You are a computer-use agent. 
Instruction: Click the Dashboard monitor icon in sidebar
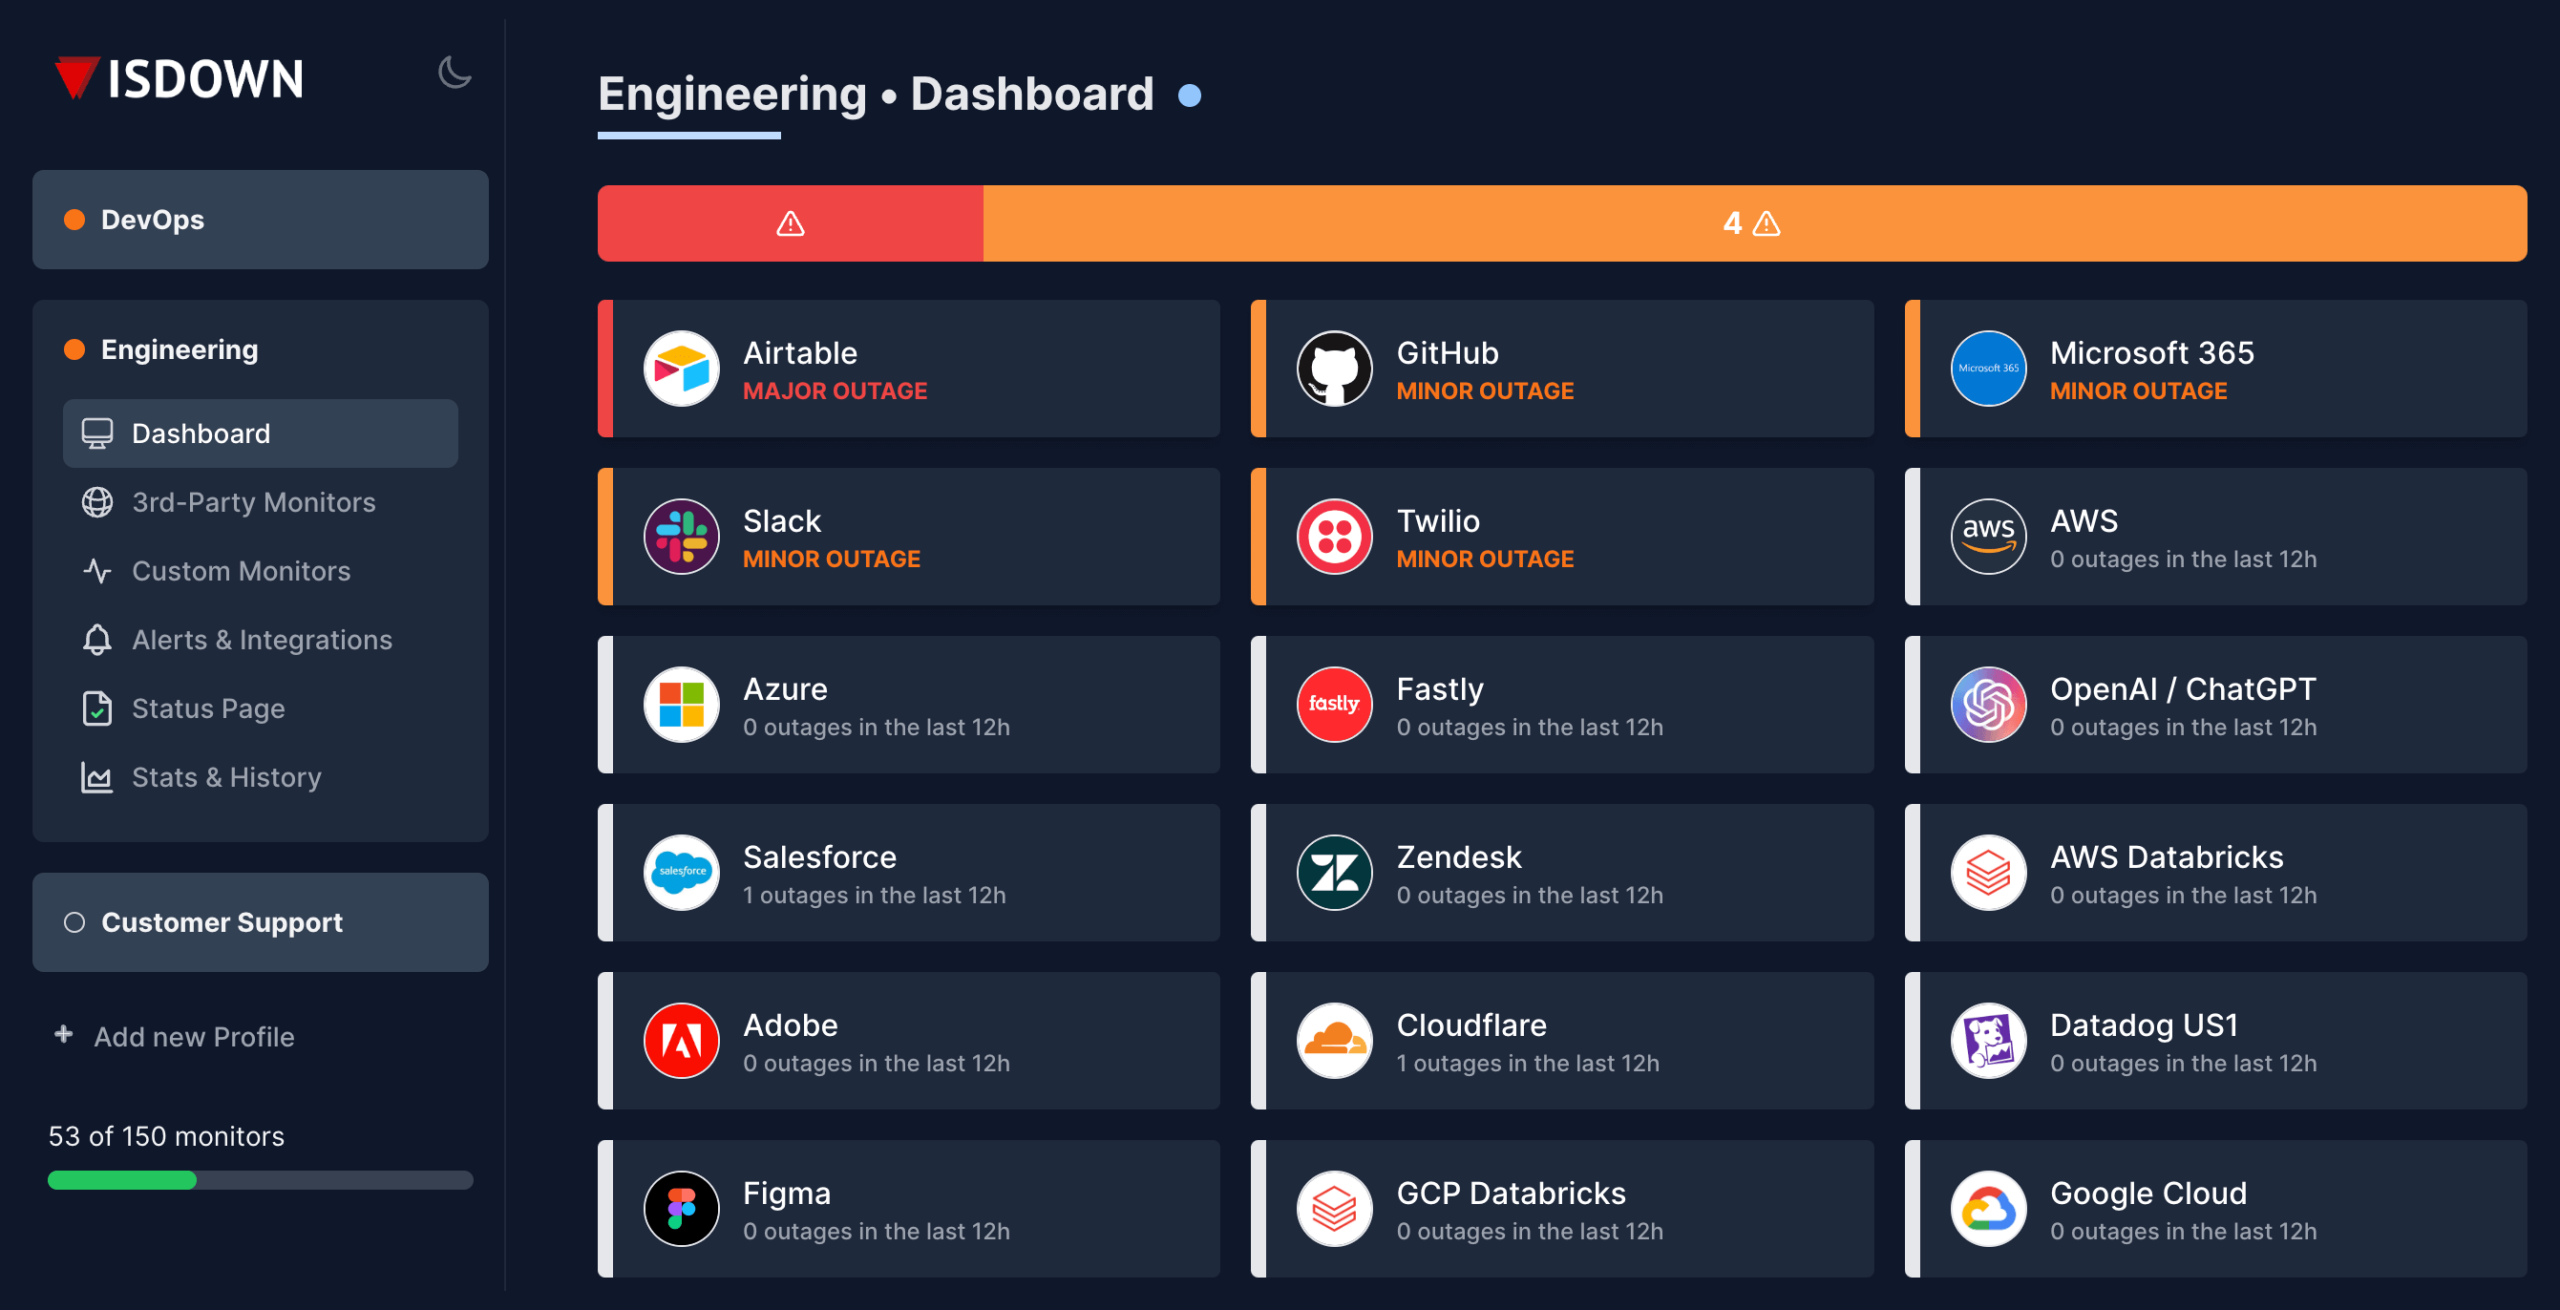[x=97, y=434]
